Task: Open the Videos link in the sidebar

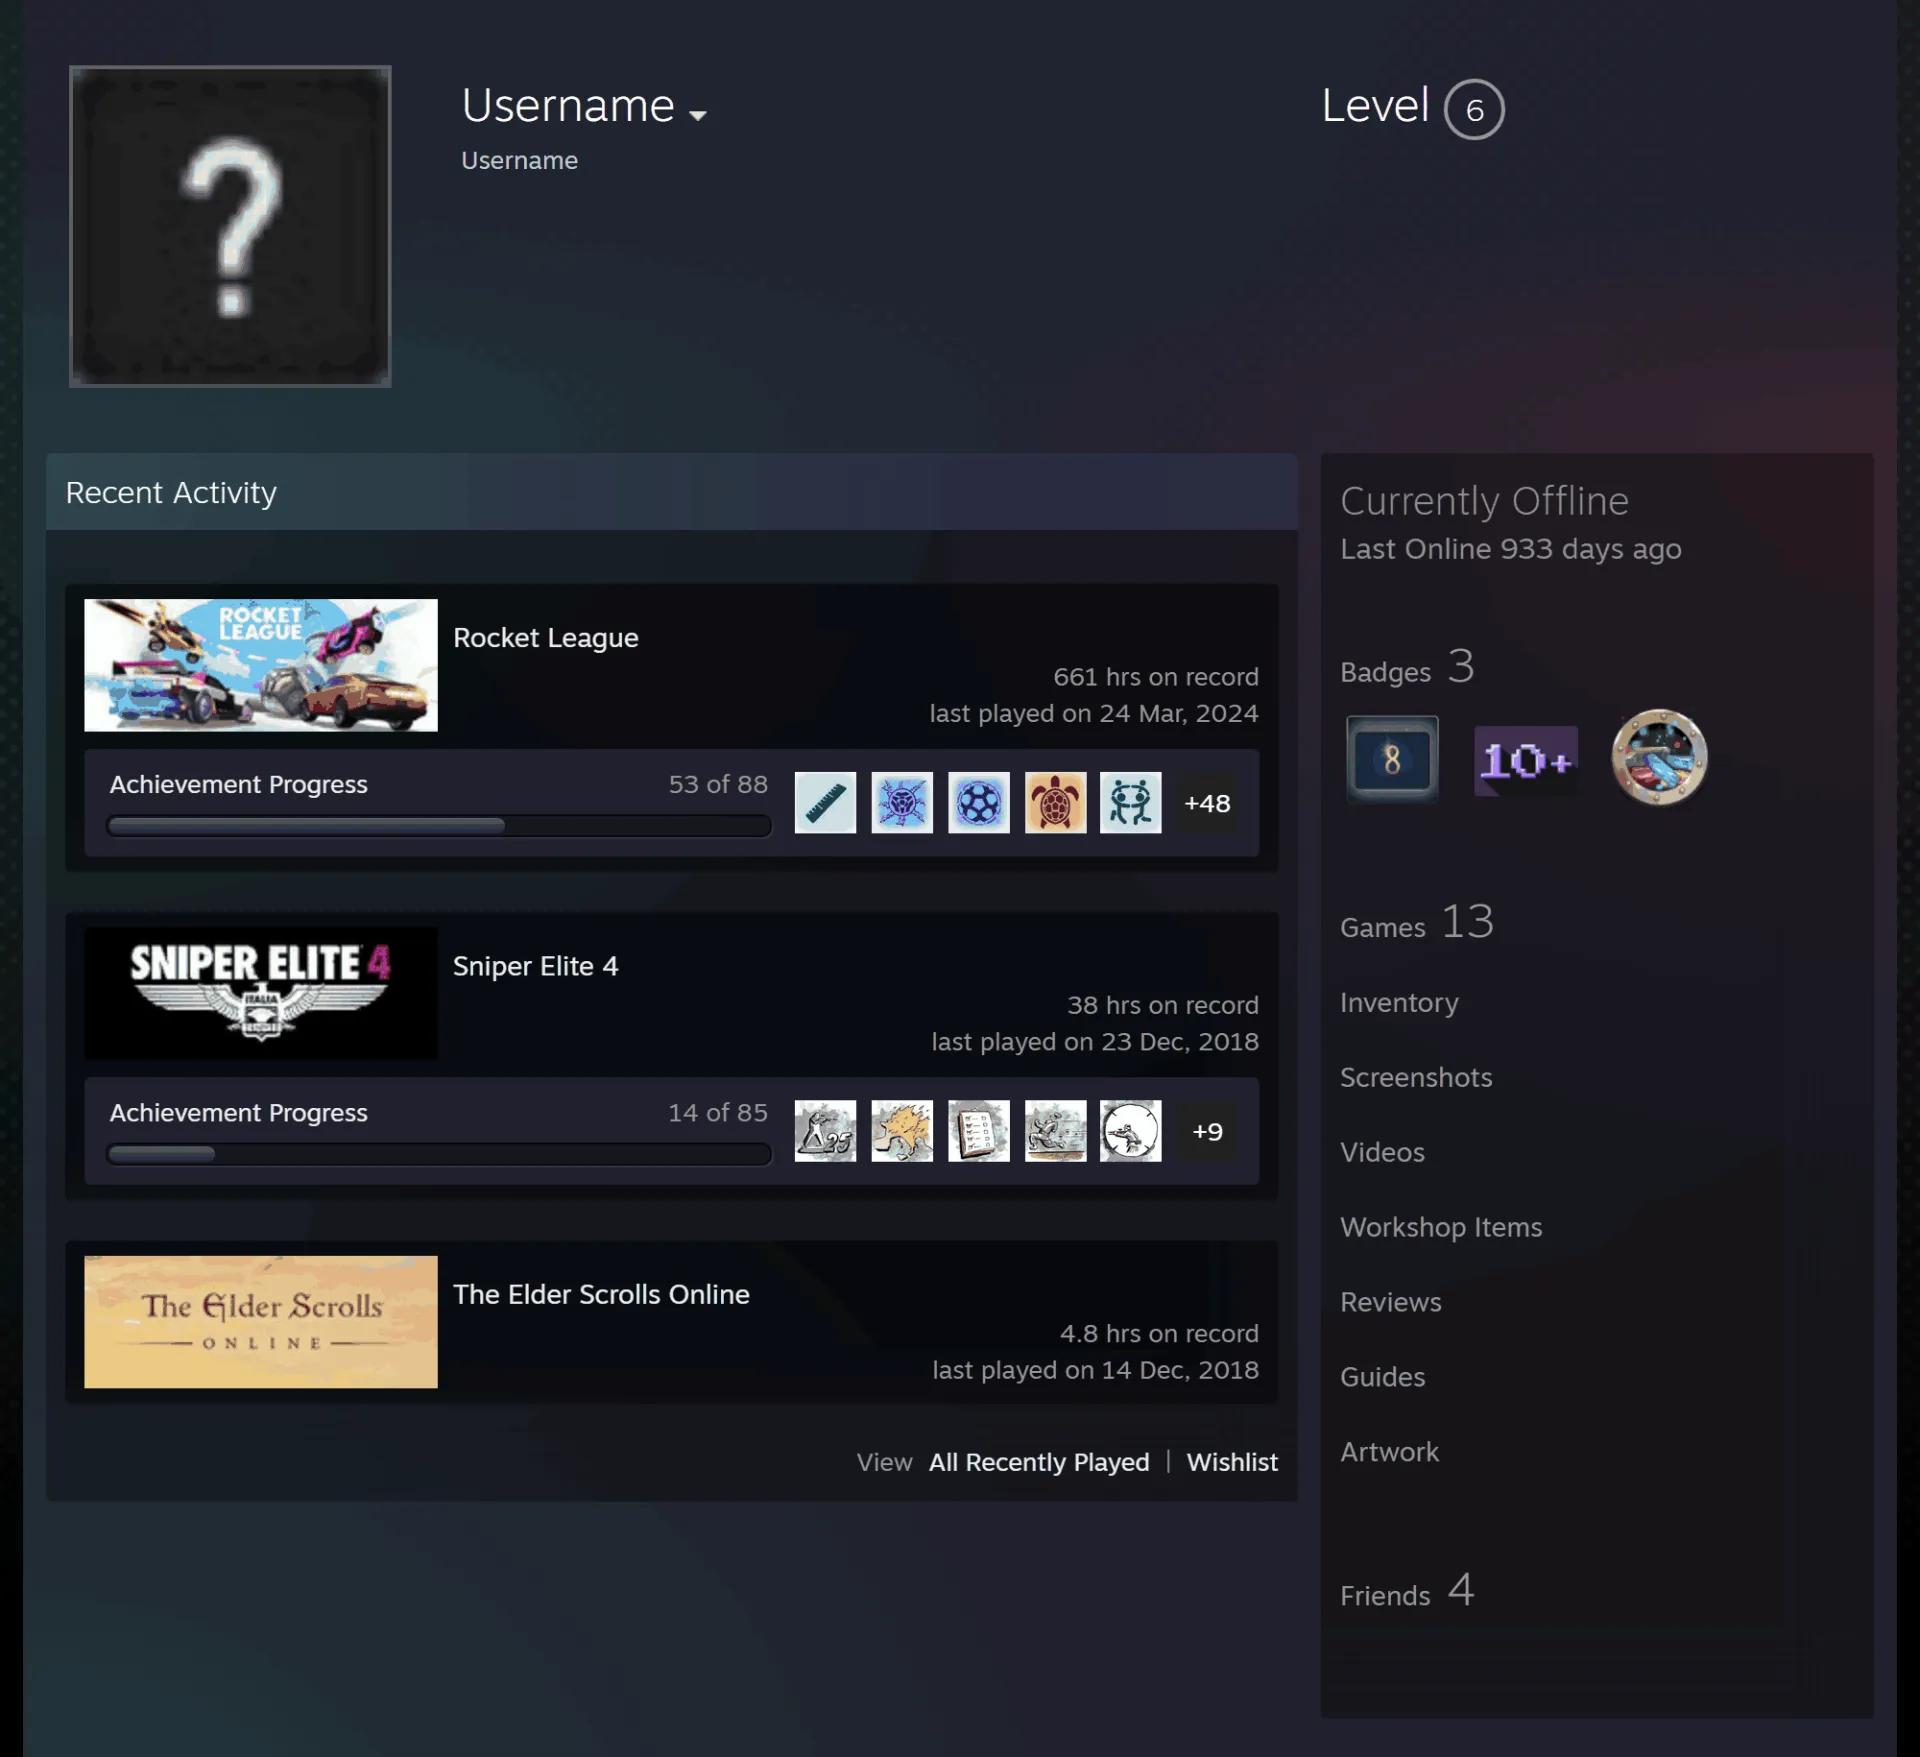Action: point(1382,1152)
